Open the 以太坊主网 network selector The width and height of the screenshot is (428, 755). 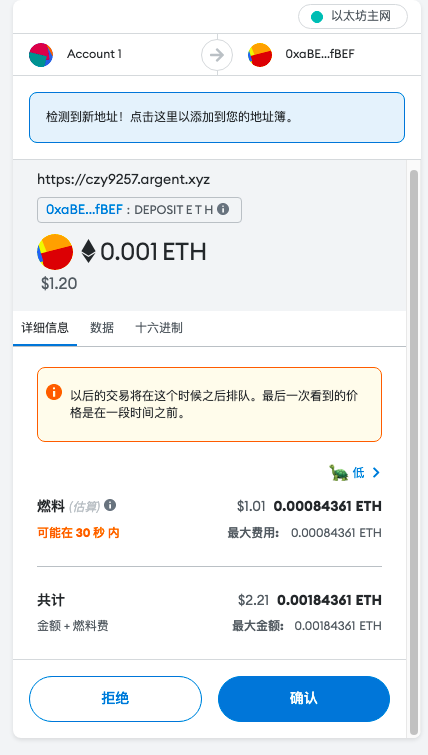[x=353, y=17]
